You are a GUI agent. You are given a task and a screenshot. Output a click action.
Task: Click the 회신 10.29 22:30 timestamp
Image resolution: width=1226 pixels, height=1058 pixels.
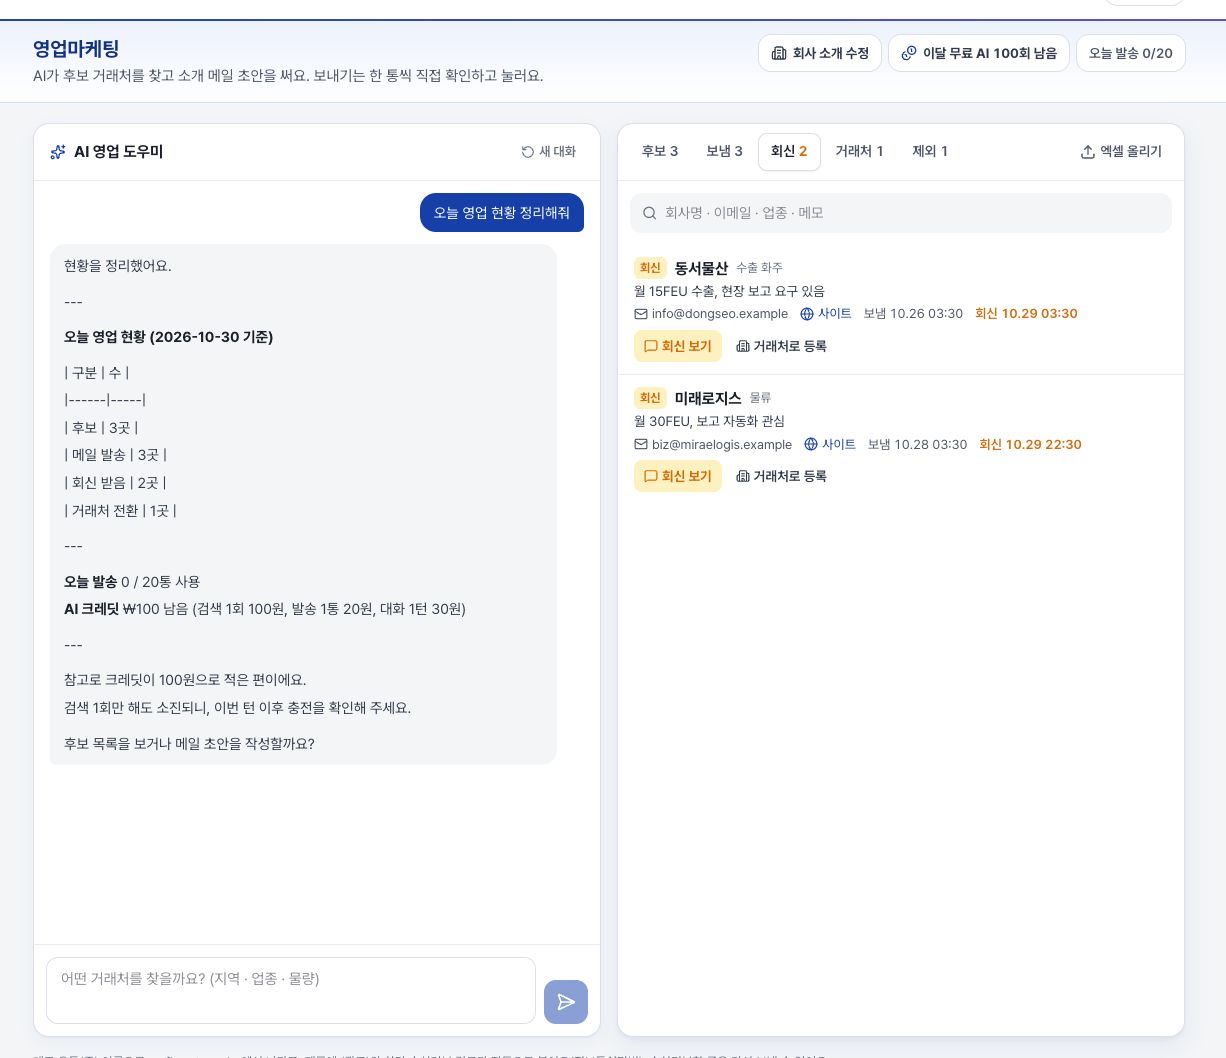(1030, 444)
